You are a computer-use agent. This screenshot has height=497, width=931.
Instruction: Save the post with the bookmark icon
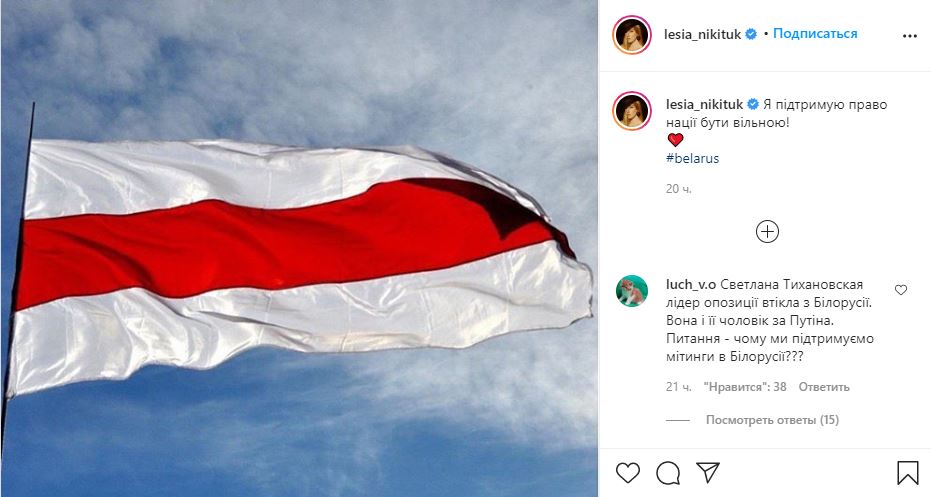tap(907, 473)
